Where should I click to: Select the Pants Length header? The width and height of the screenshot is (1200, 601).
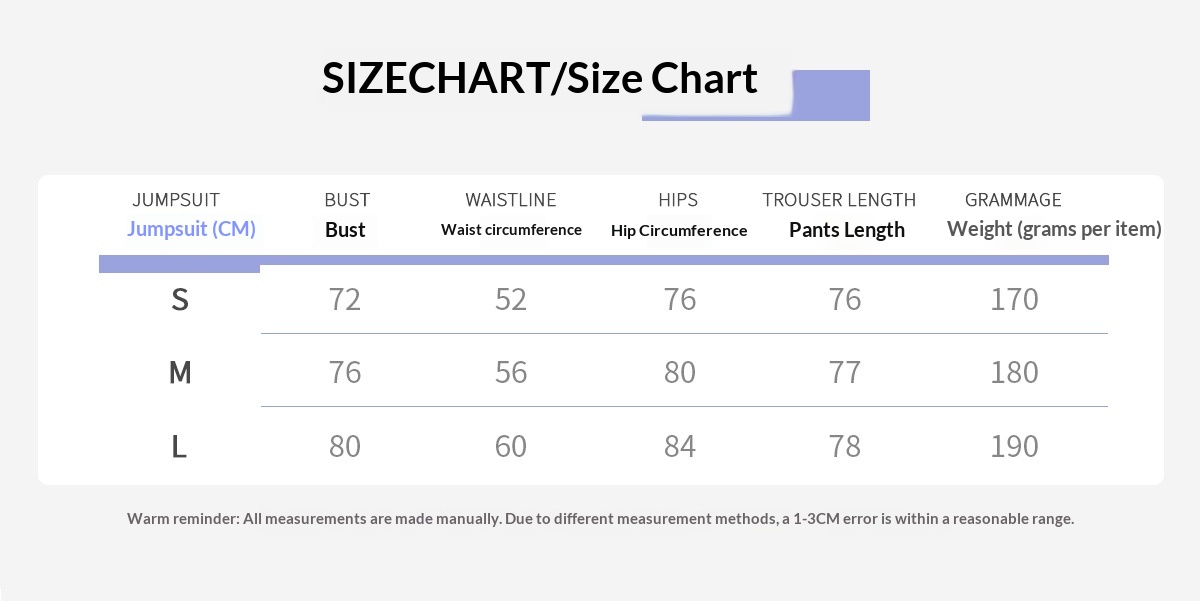click(846, 230)
